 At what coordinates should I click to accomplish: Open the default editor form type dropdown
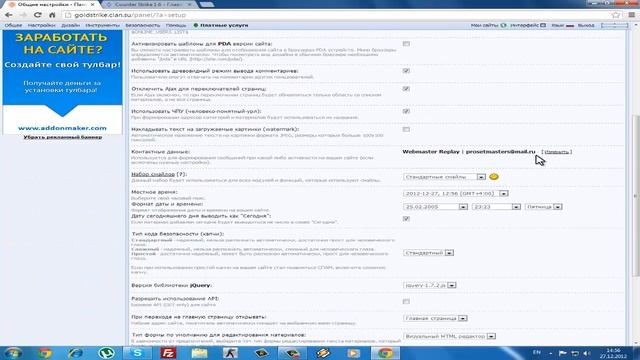(449, 336)
